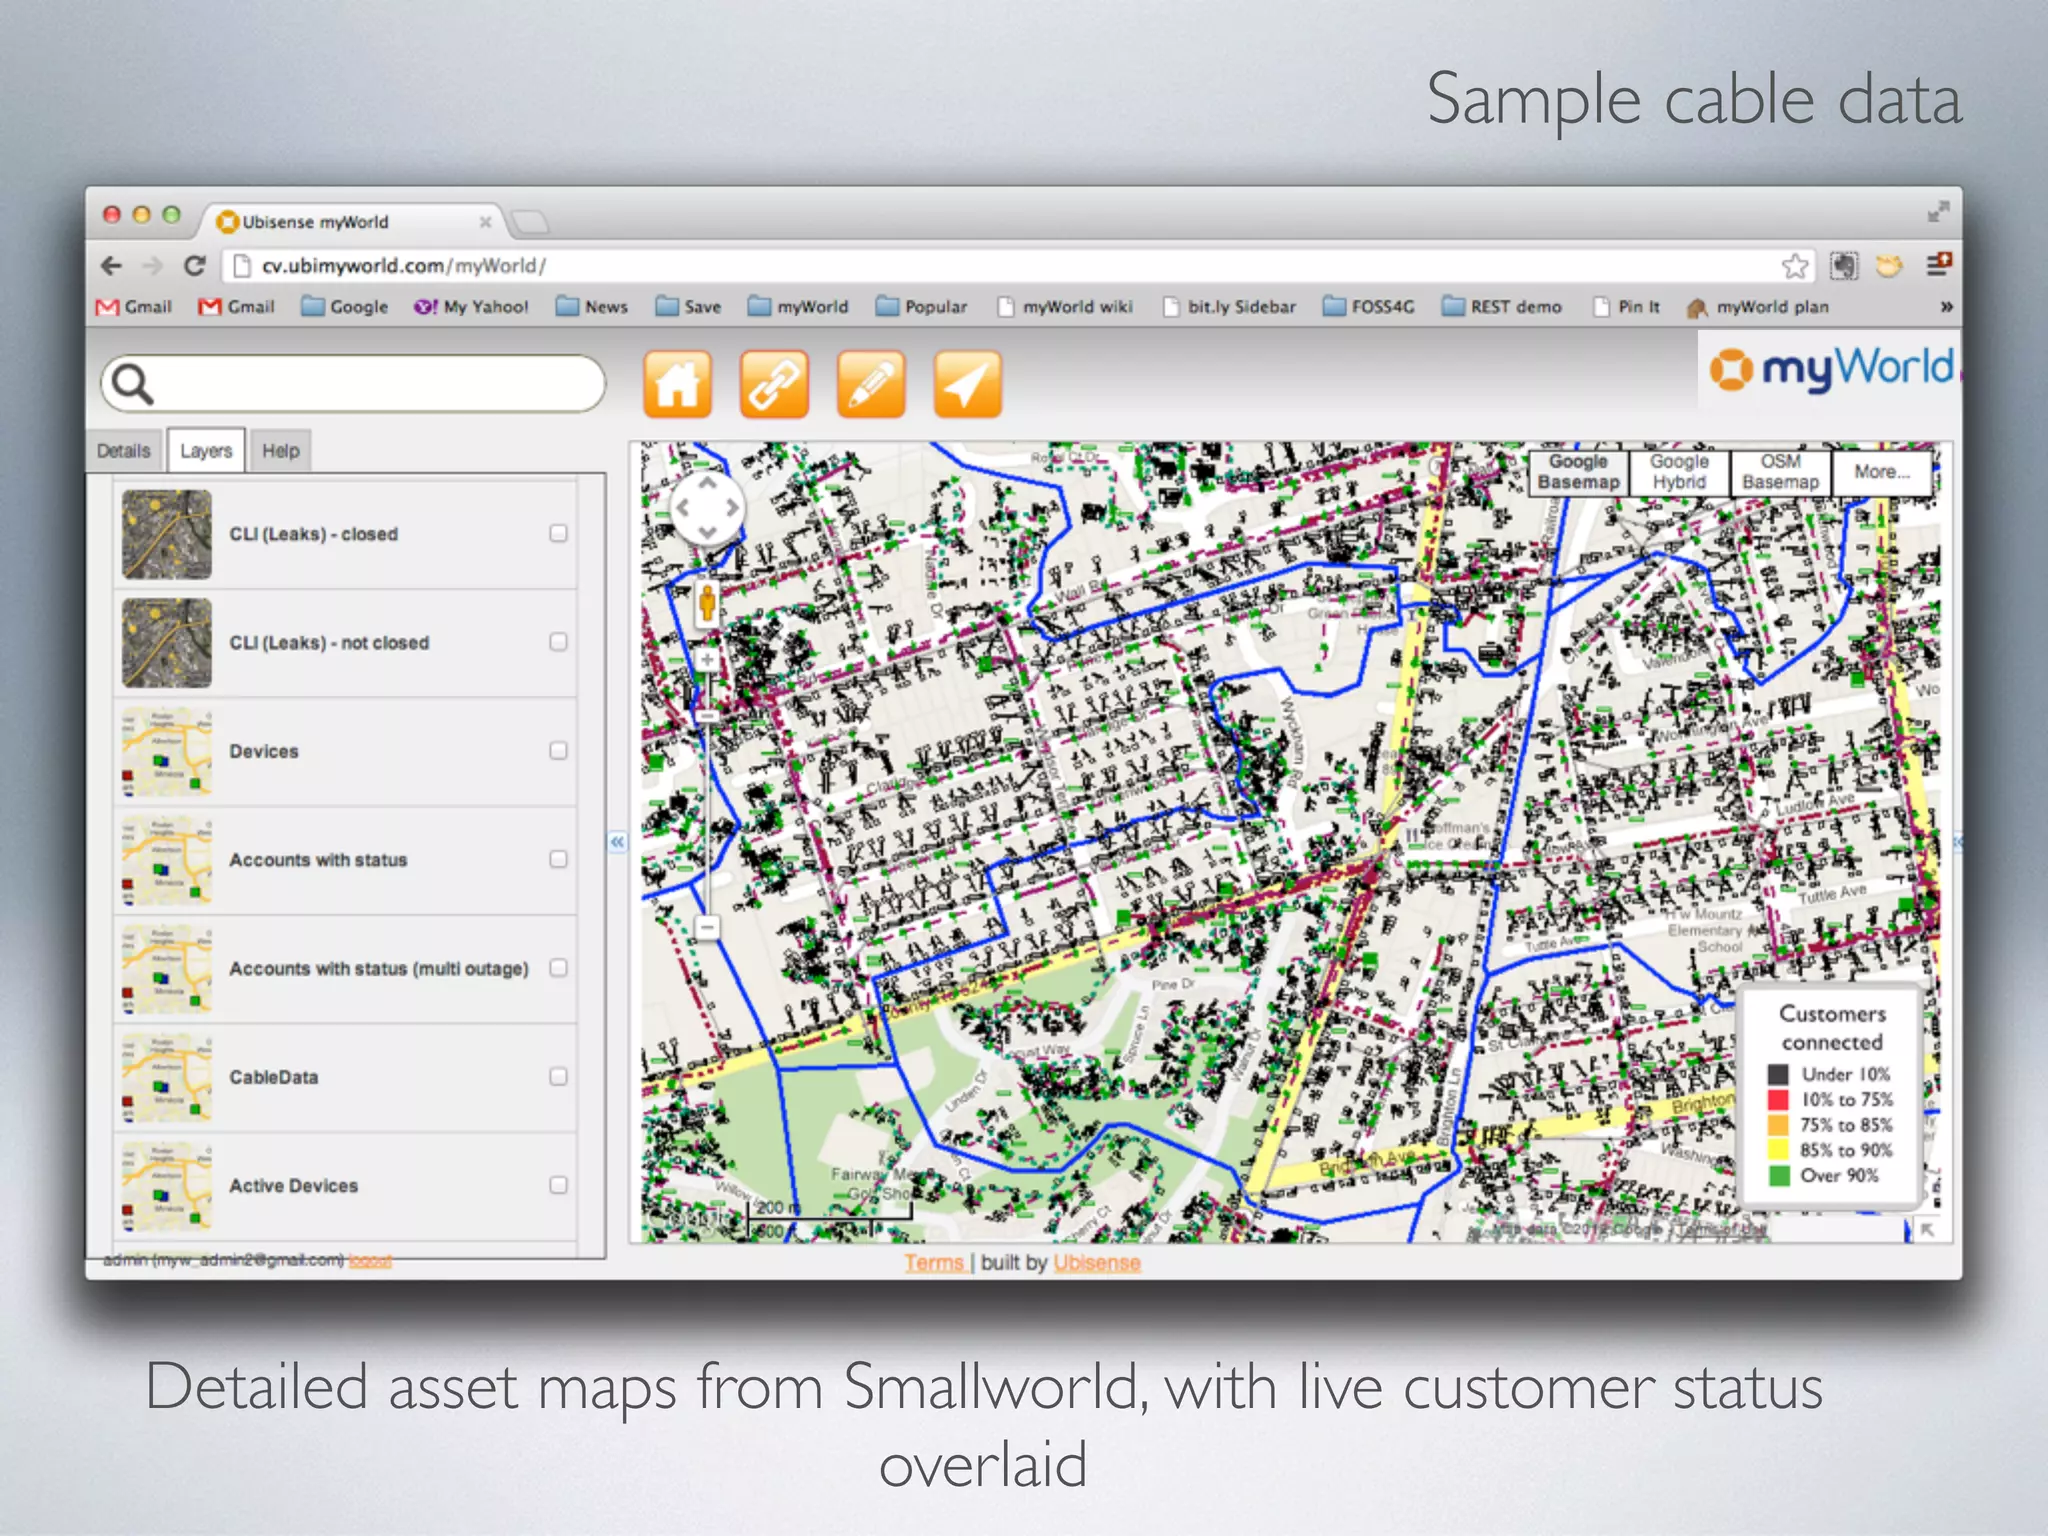Click the map pan control compass
Viewport: 2048px width, 1536px height.
pos(707,508)
